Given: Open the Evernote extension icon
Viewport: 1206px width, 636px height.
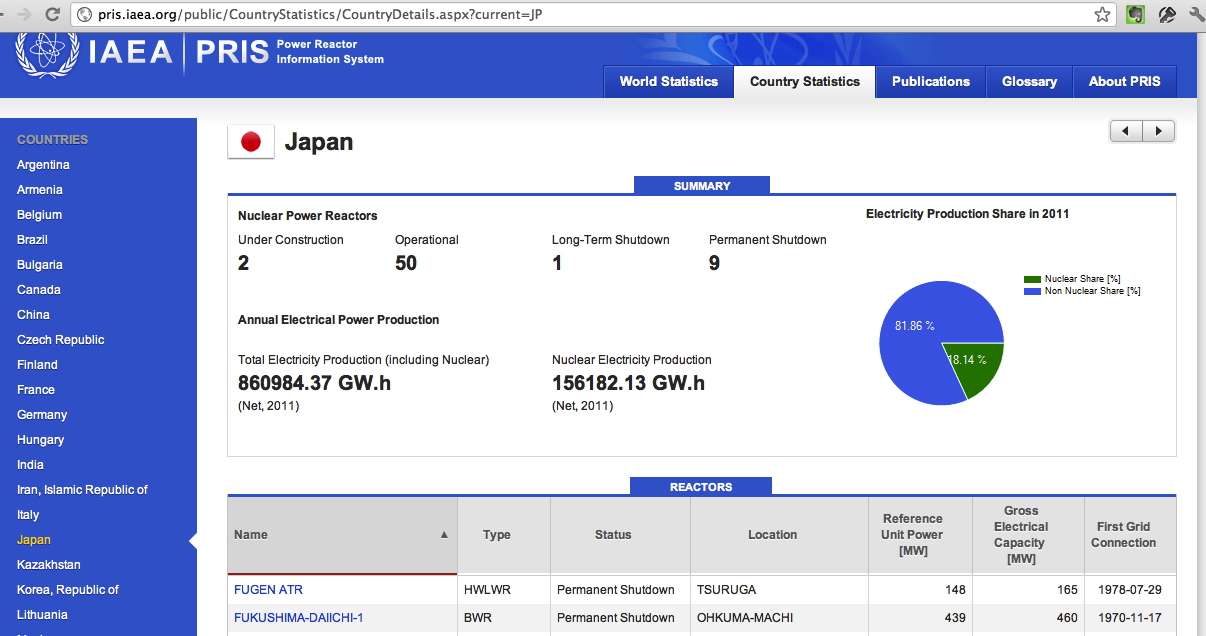Looking at the screenshot, I should point(1135,14).
